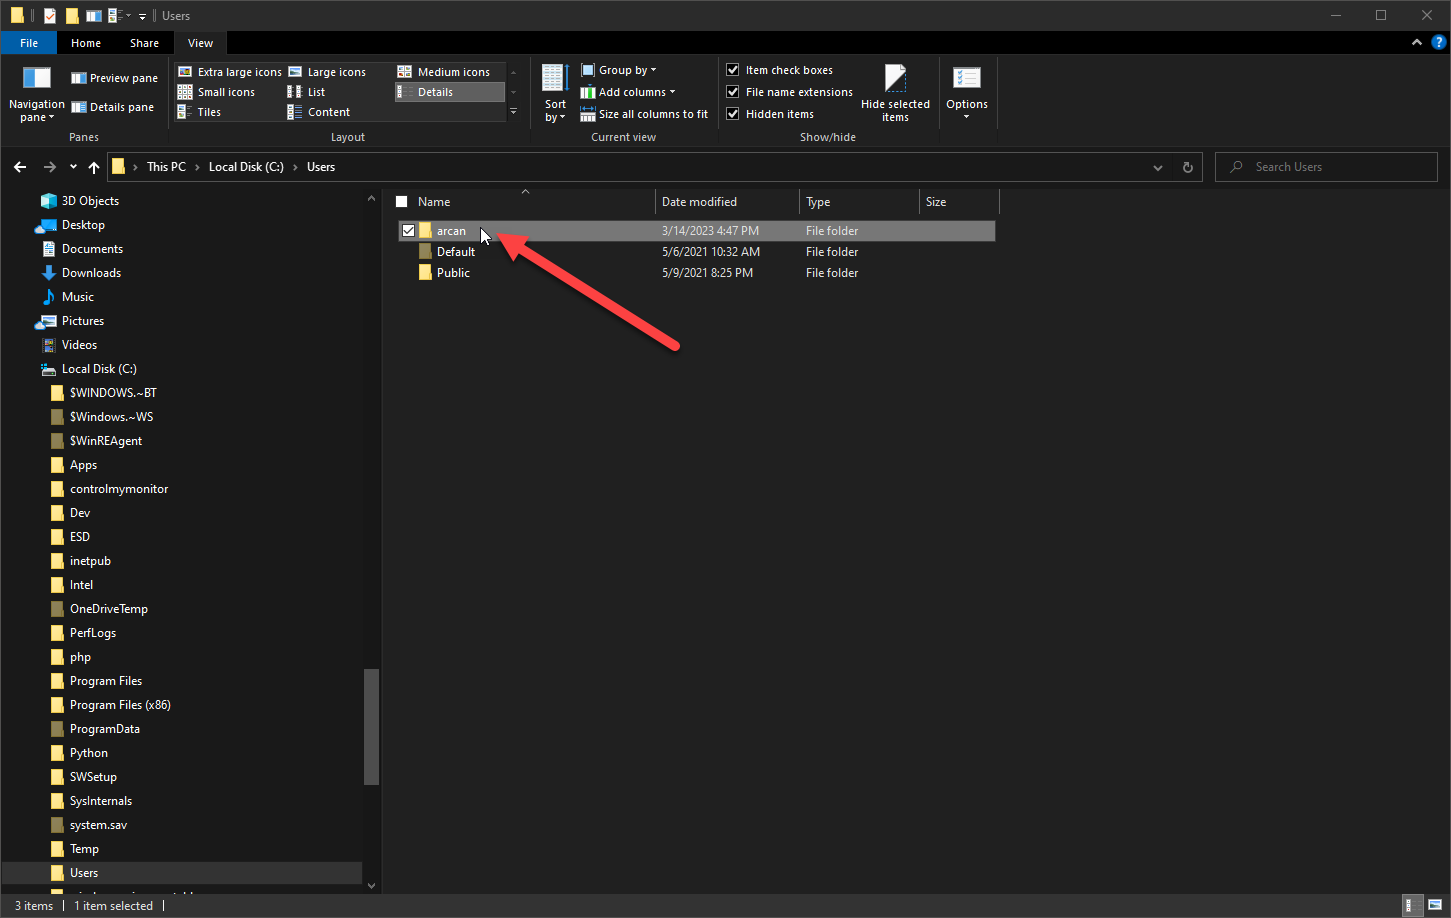Open the File menu
The height and width of the screenshot is (918, 1451).
[x=29, y=43]
